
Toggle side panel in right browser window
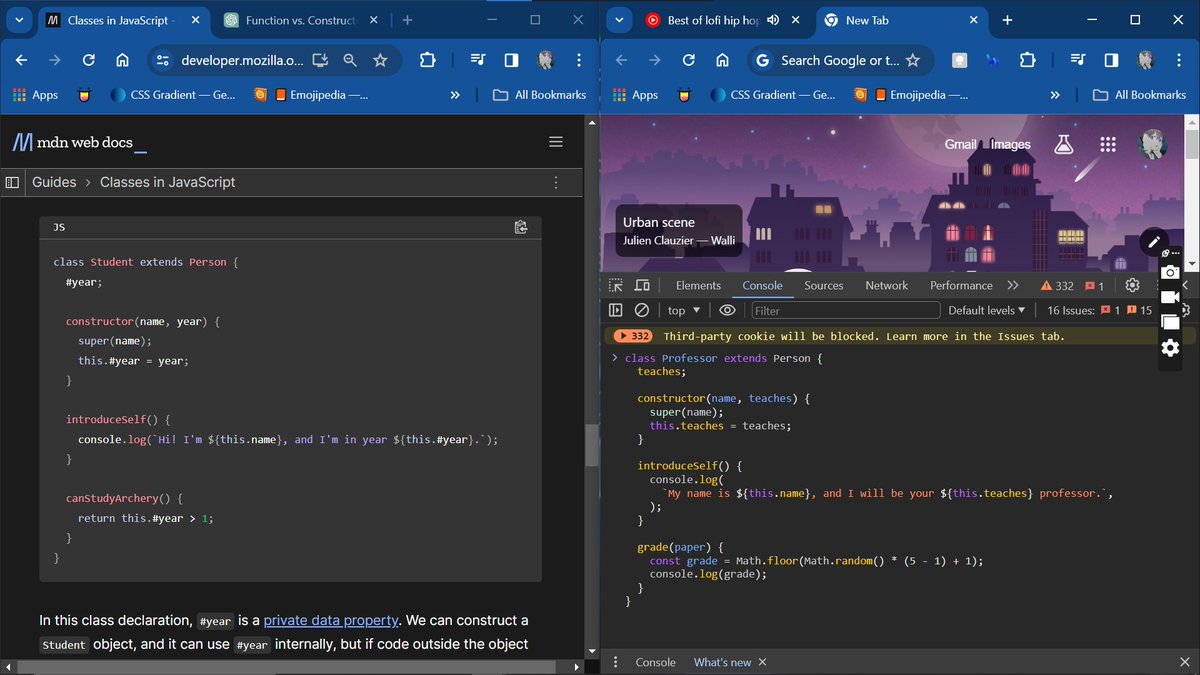[x=1111, y=60]
